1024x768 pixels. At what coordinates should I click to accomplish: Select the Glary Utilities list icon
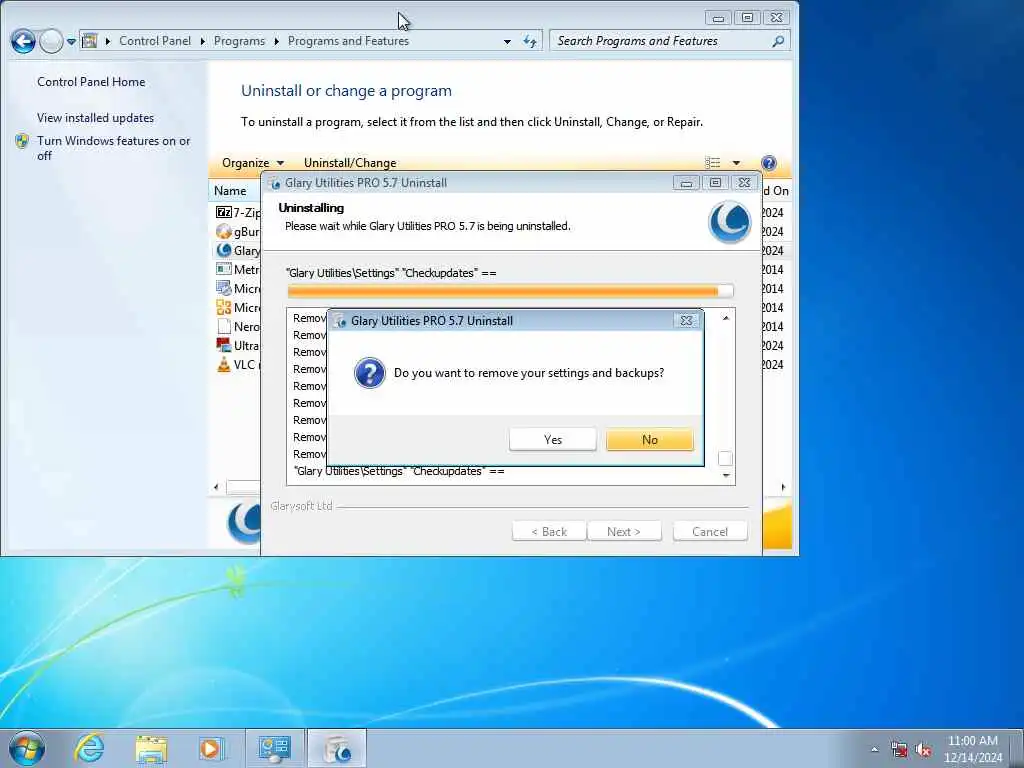point(223,250)
